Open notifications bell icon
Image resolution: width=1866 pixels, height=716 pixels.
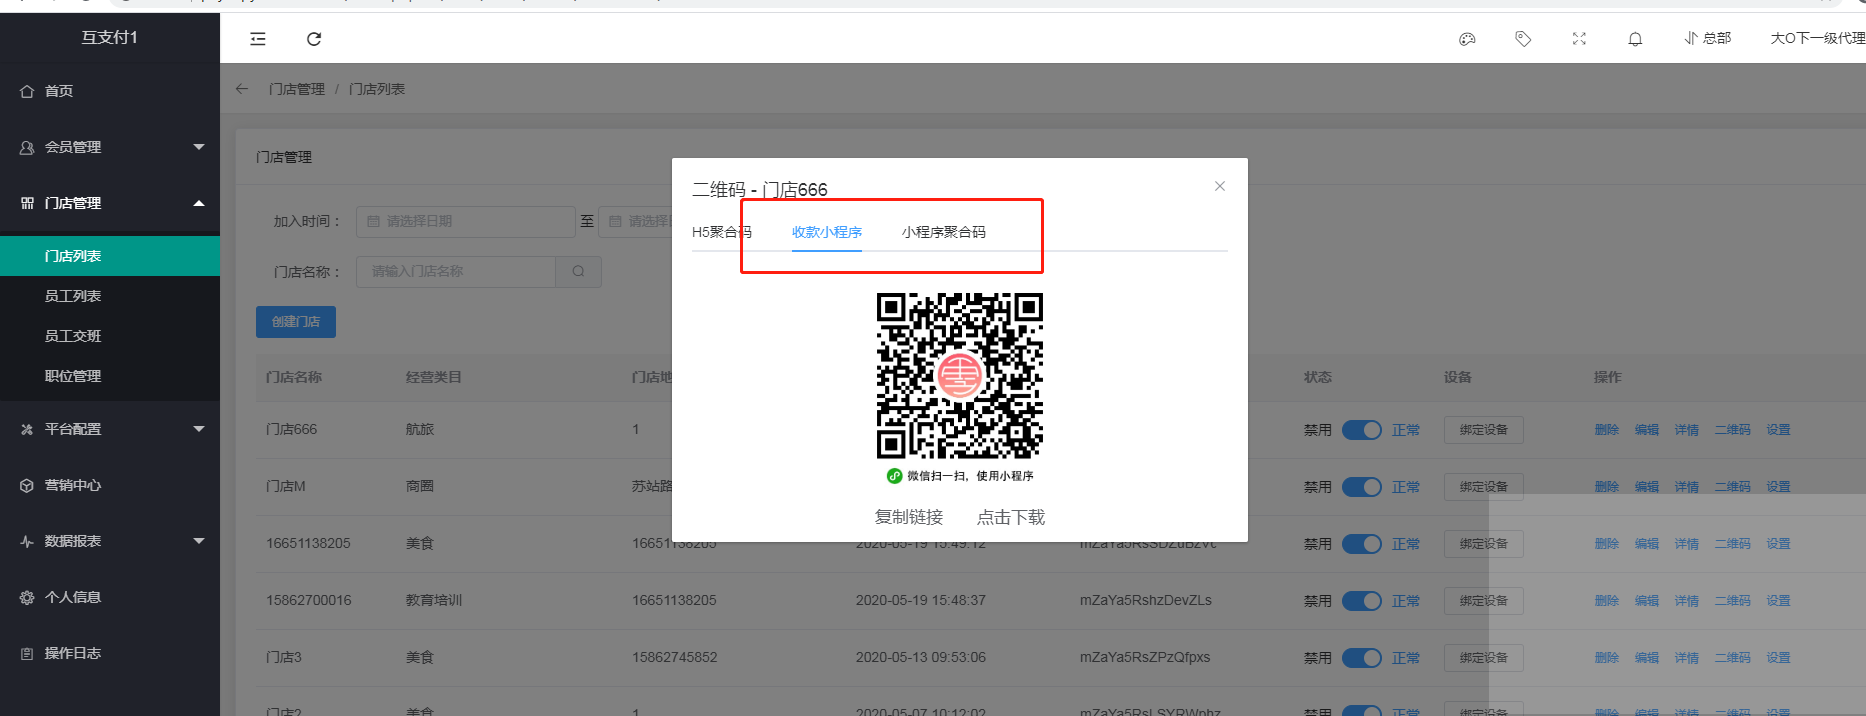1635,39
